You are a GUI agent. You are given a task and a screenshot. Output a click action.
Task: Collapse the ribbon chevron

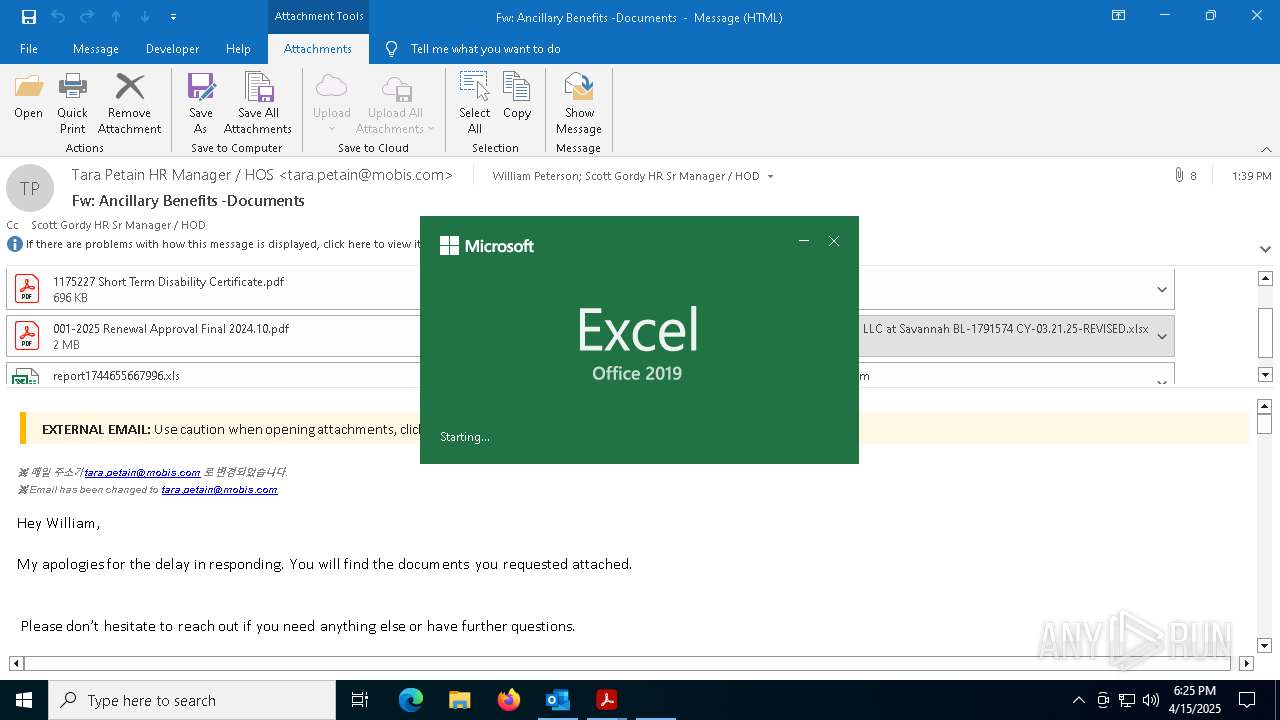point(1266,149)
